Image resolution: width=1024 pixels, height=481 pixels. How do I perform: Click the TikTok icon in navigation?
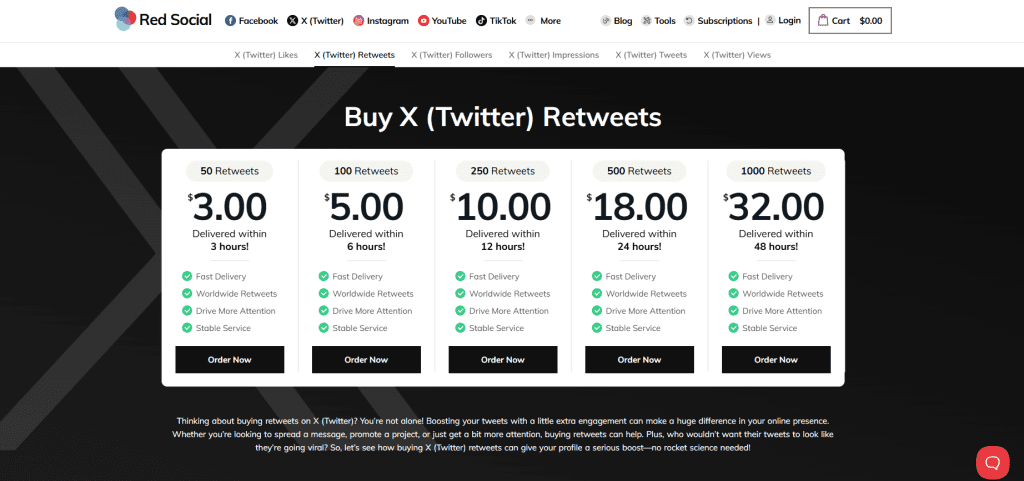point(481,21)
